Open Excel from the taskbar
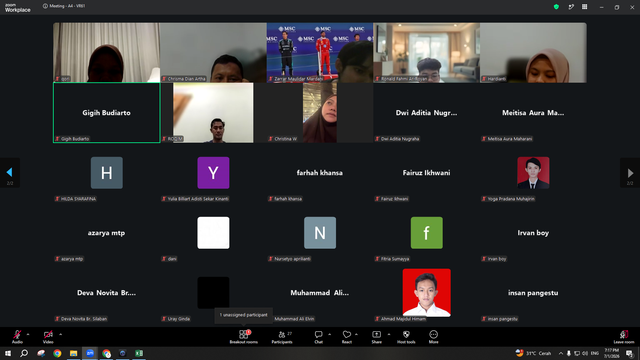The image size is (640, 360). 139,353
